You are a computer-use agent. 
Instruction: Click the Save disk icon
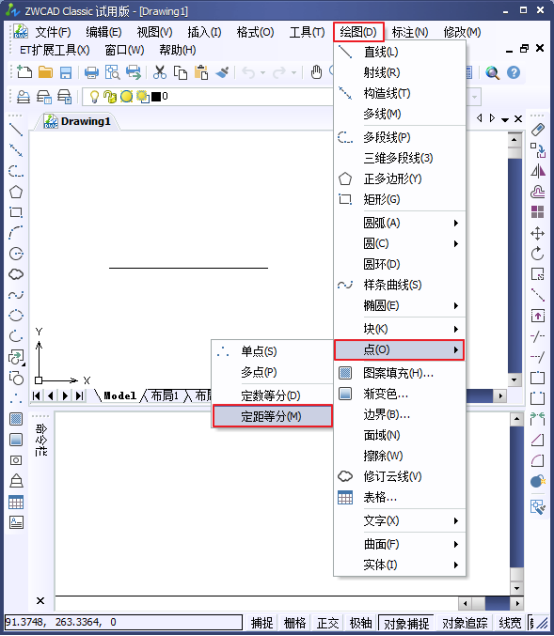click(65, 73)
